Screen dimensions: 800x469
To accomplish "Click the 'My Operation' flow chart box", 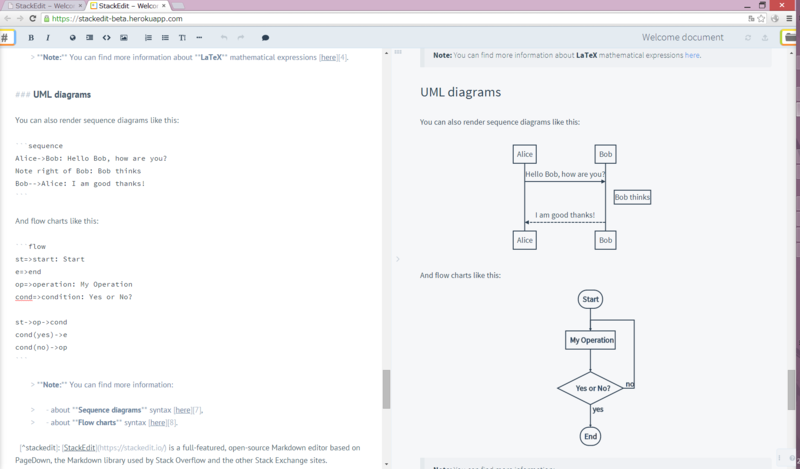I will [x=591, y=340].
